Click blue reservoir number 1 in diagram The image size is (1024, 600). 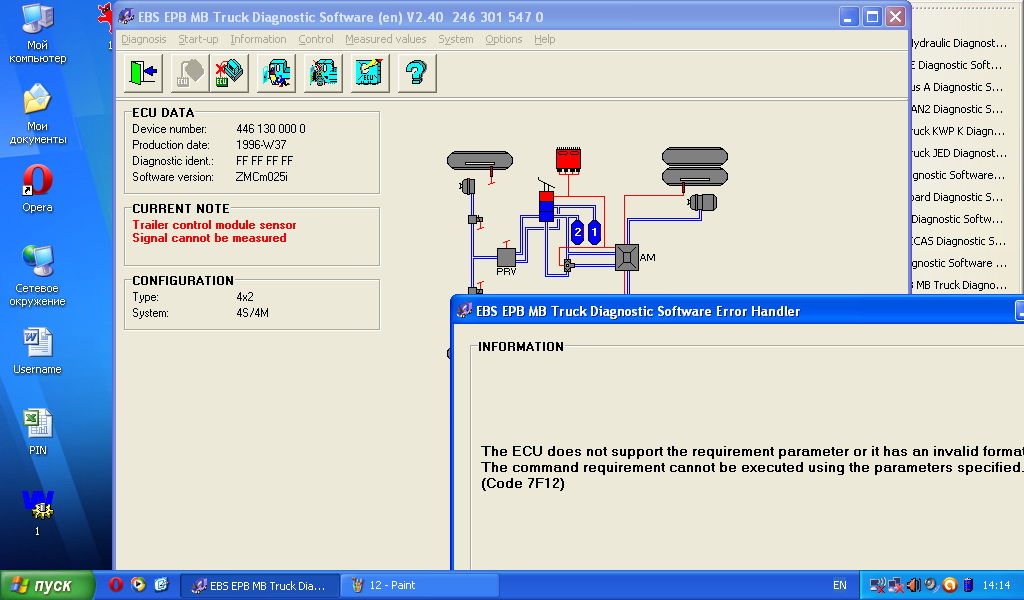click(594, 232)
